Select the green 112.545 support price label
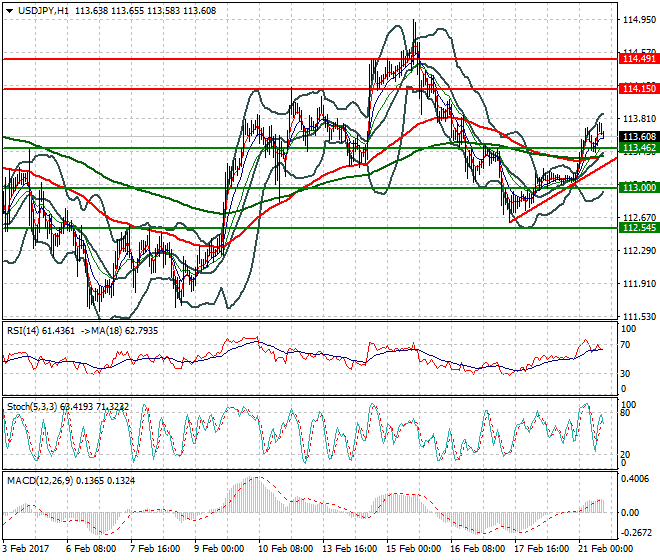The width and height of the screenshot is (660, 560). (639, 228)
